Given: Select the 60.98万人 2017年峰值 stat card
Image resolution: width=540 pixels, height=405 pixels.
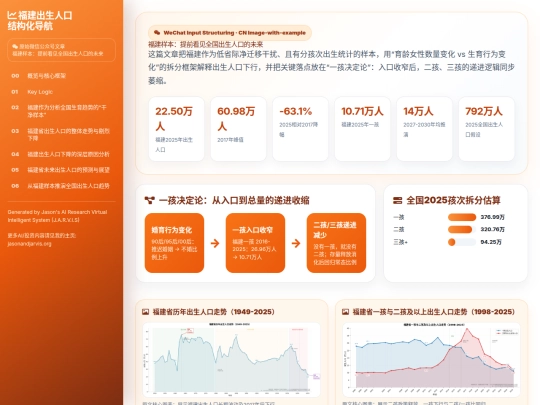Looking at the screenshot, I should tap(238, 129).
